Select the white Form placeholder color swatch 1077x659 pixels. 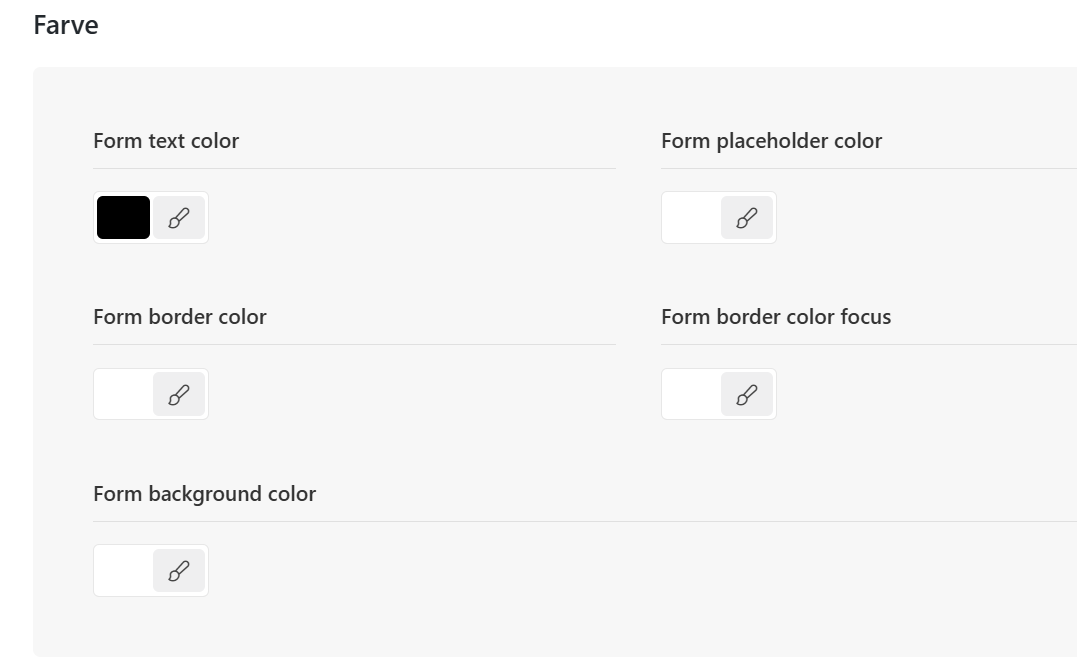tap(692, 218)
